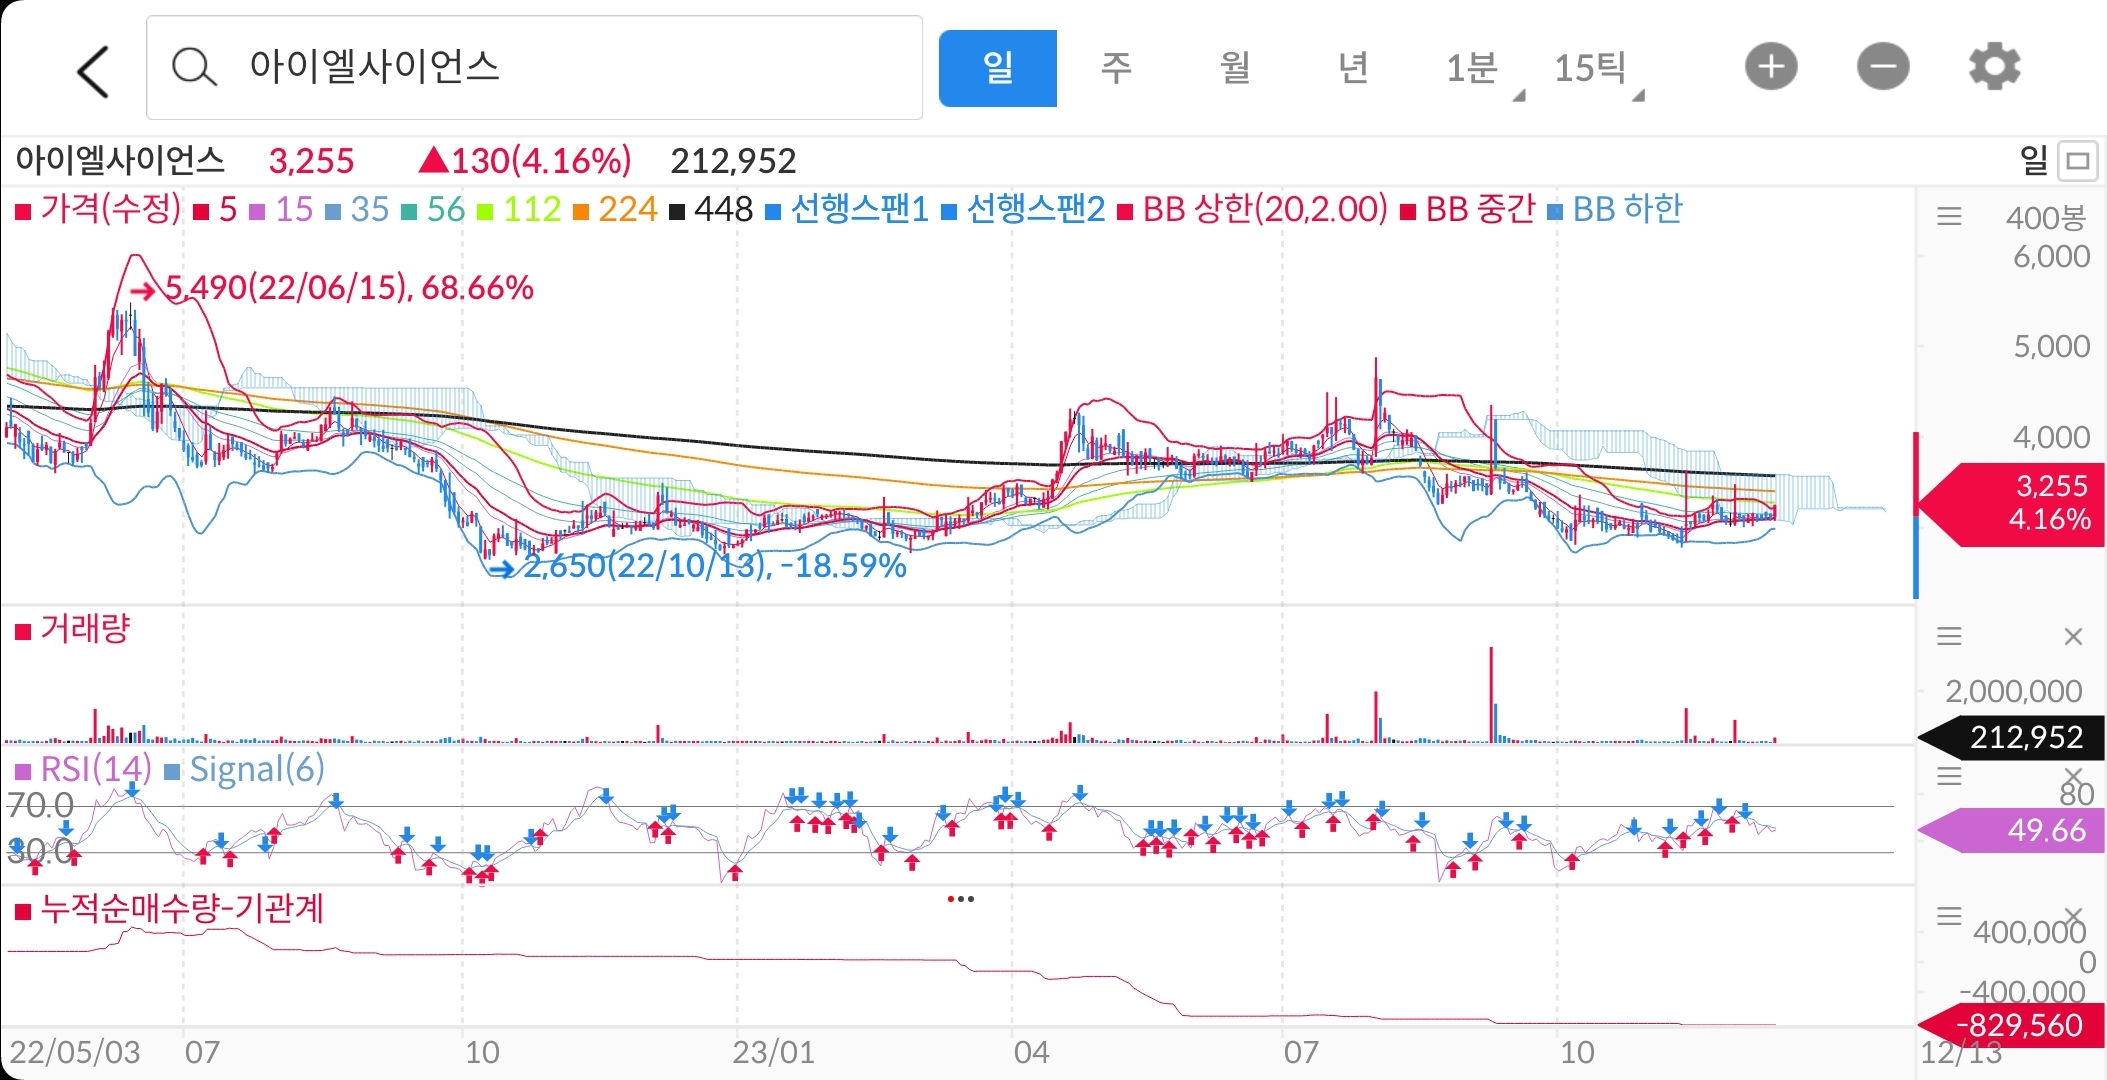Close the 거래량 volume panel
Screen dimensions: 2107x1080
point(2073,636)
